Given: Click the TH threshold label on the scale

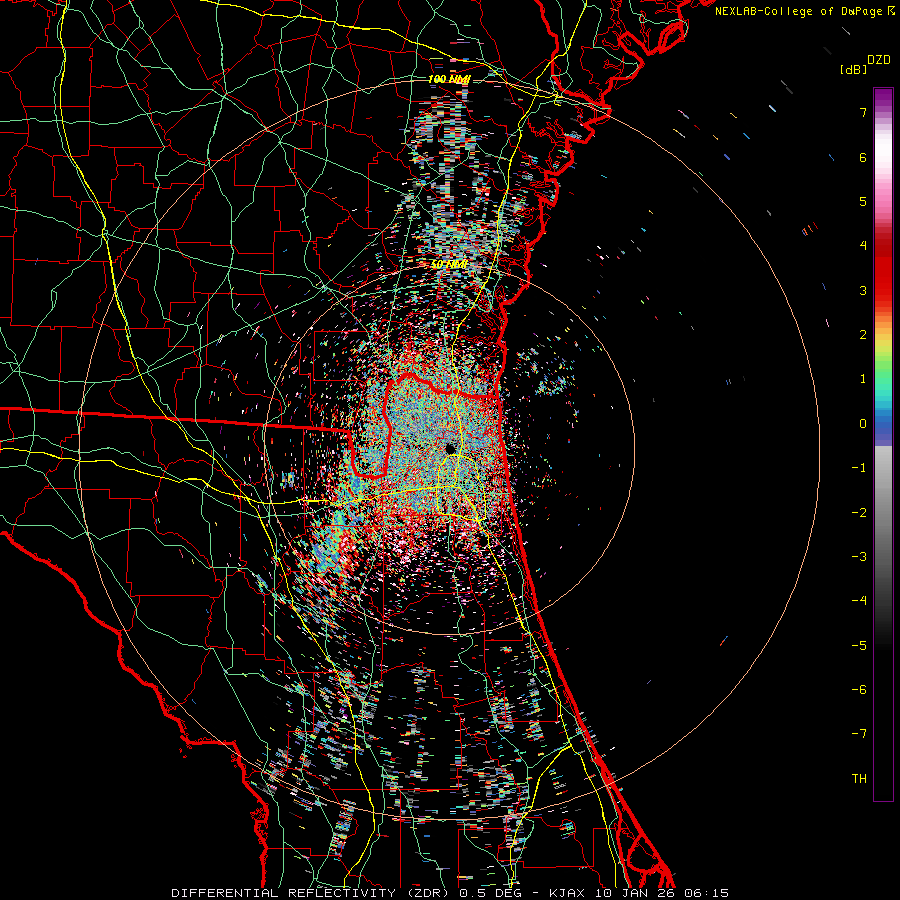Looking at the screenshot, I should [x=859, y=779].
